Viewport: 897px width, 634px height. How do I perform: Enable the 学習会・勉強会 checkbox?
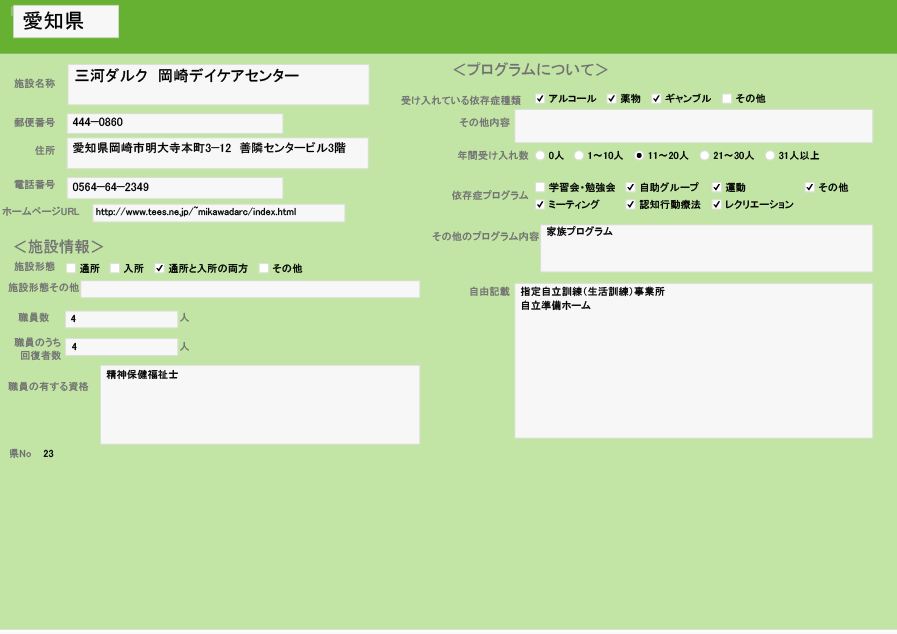coord(540,188)
